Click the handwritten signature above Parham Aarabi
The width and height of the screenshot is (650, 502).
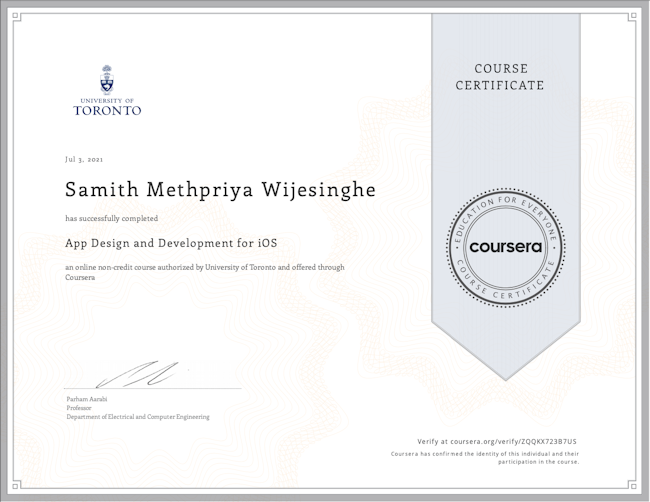point(138,375)
